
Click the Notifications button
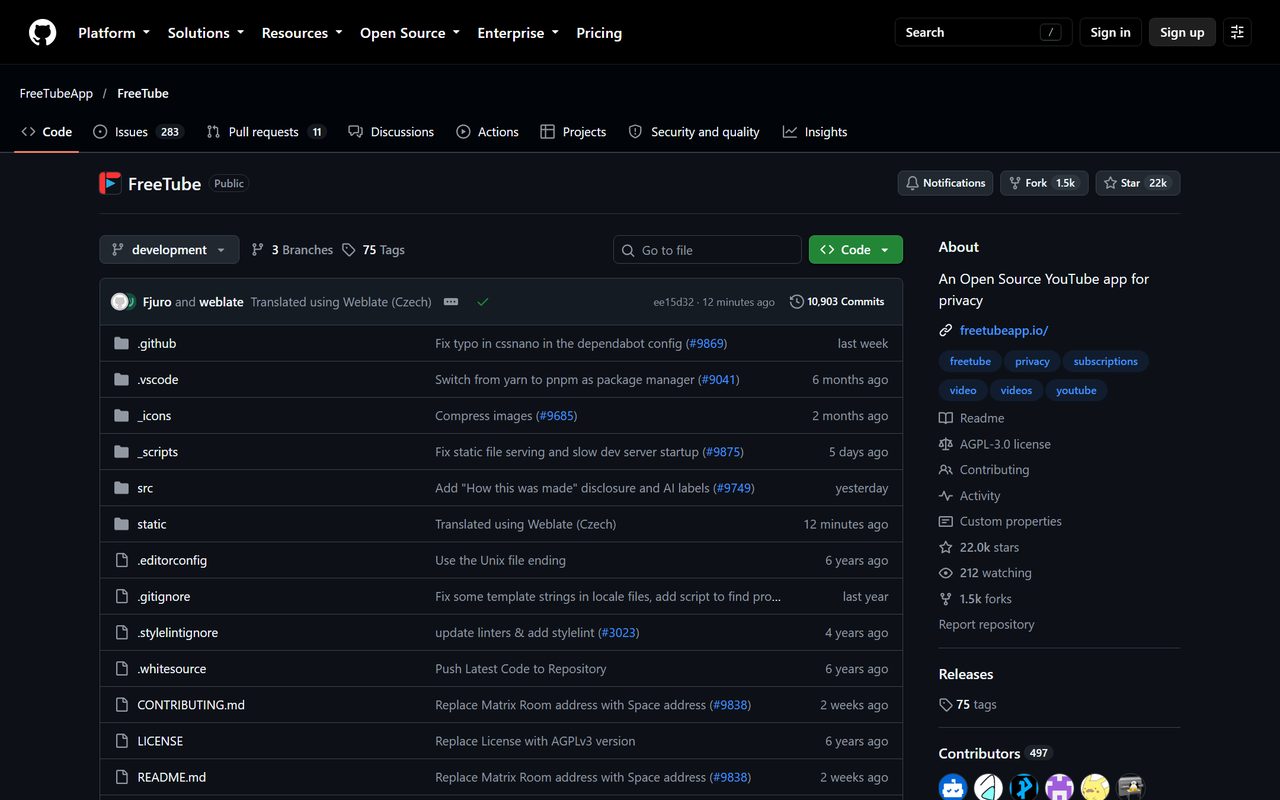pos(945,183)
